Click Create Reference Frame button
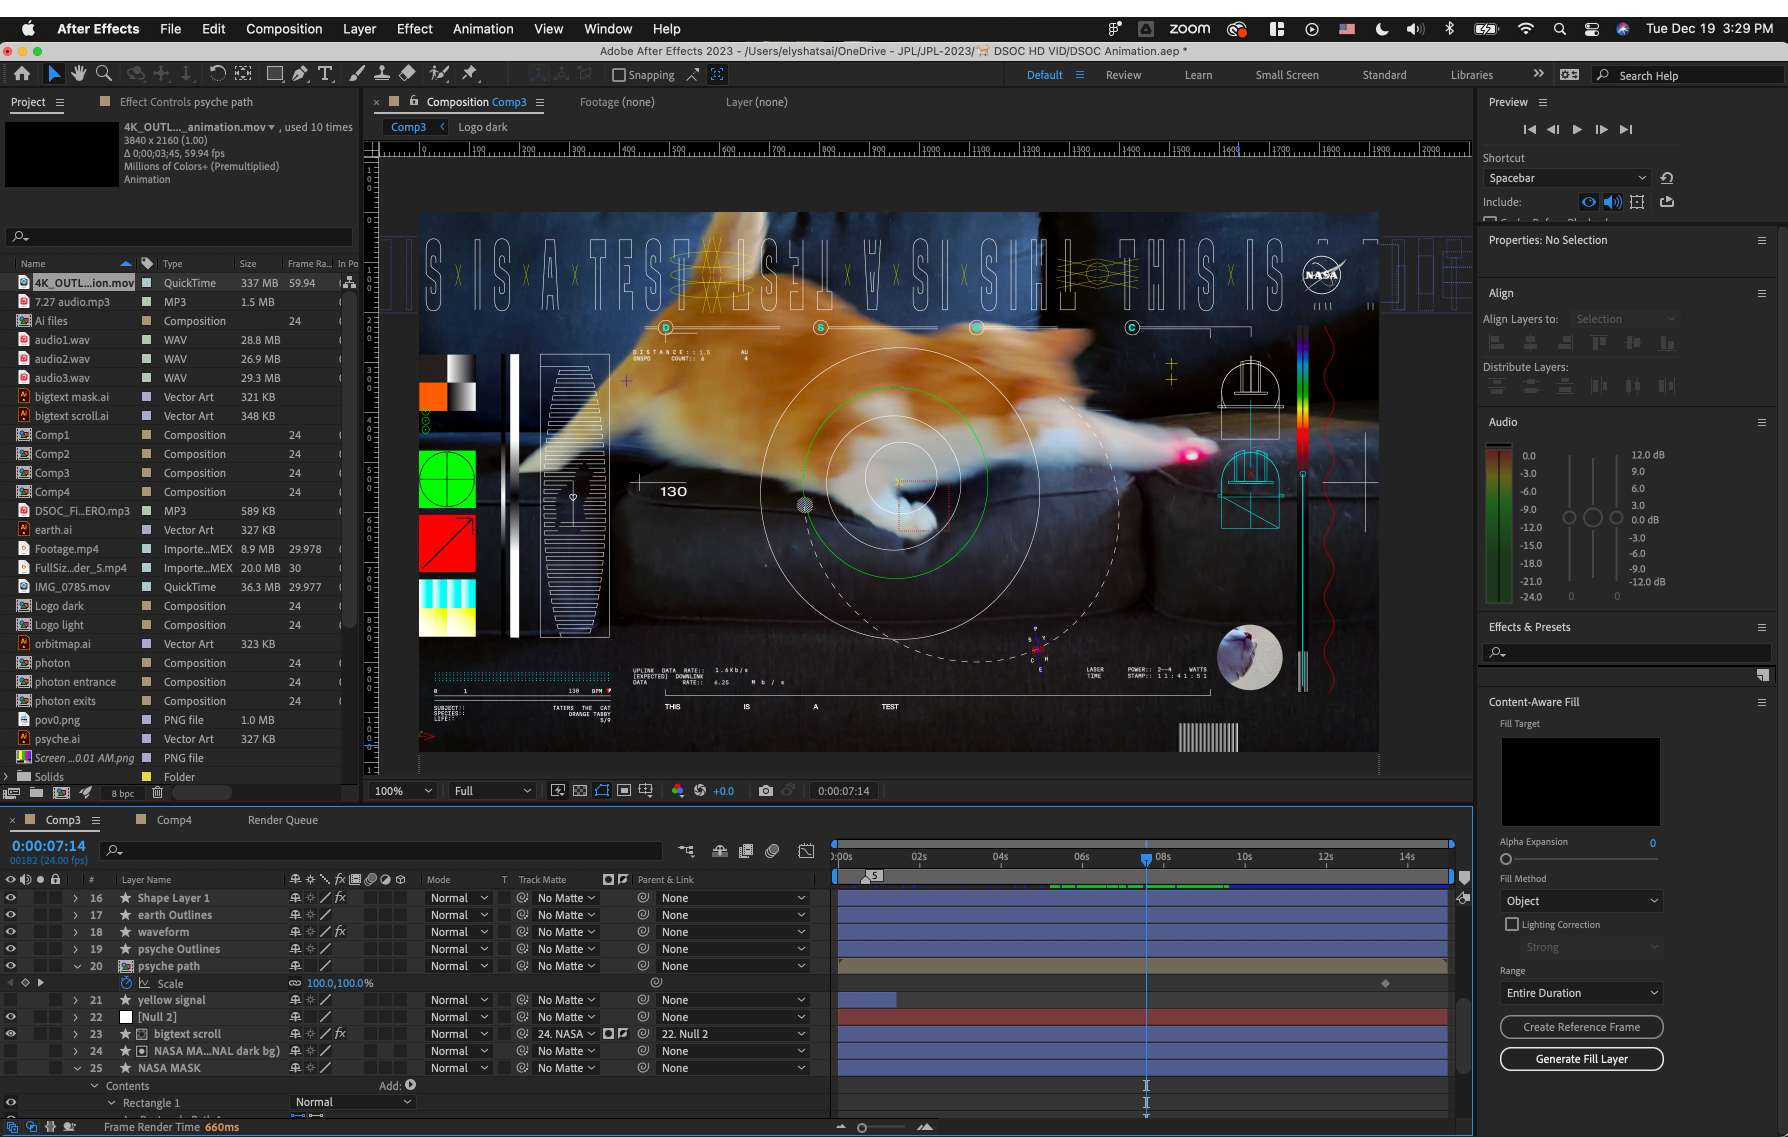Viewport: 1788px width, 1137px height. coord(1581,1027)
